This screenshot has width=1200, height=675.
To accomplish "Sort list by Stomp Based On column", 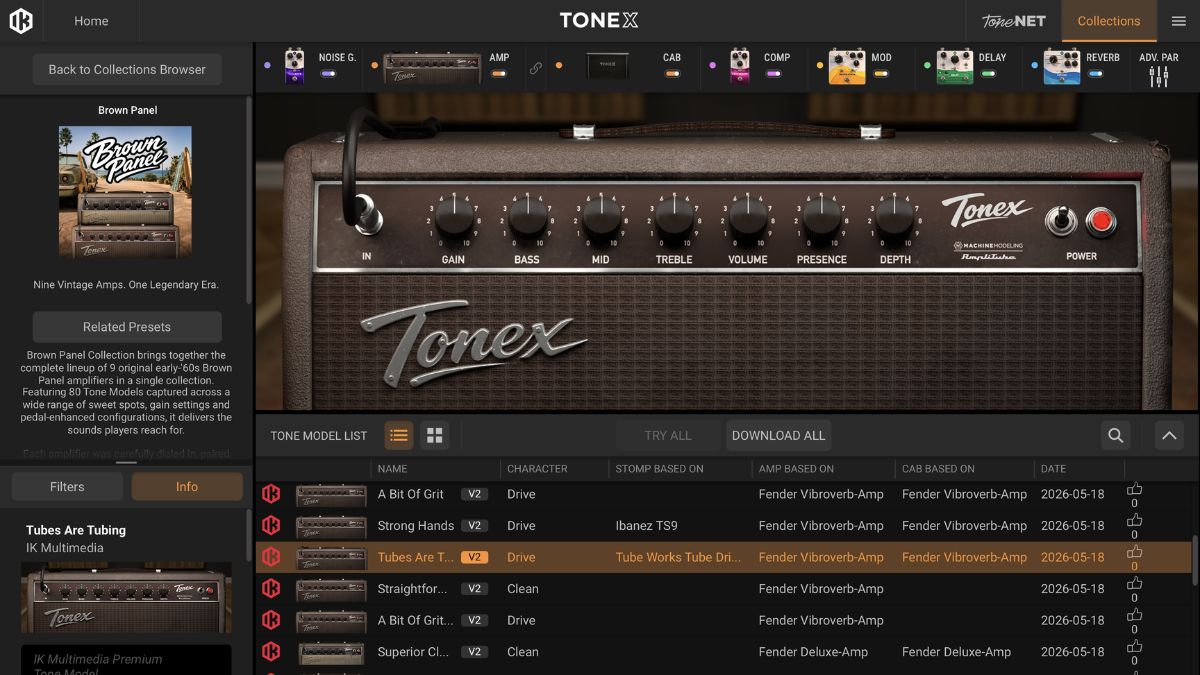I will [x=659, y=468].
